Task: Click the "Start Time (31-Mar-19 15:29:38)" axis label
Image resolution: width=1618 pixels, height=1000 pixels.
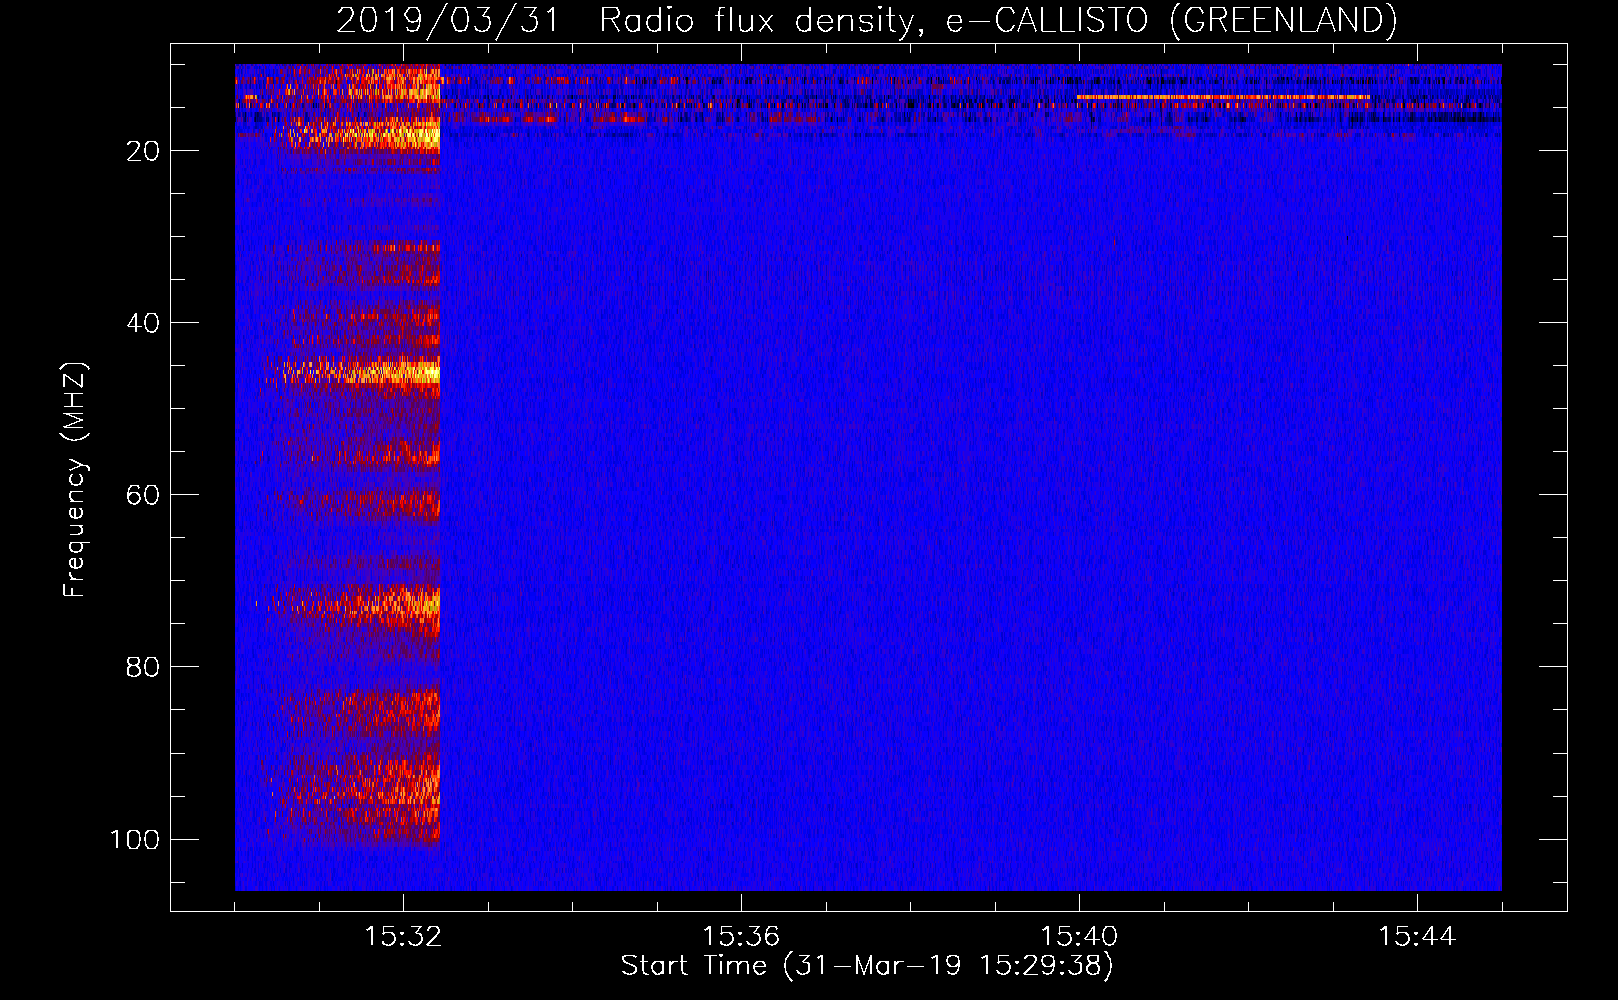Action: coord(867,965)
